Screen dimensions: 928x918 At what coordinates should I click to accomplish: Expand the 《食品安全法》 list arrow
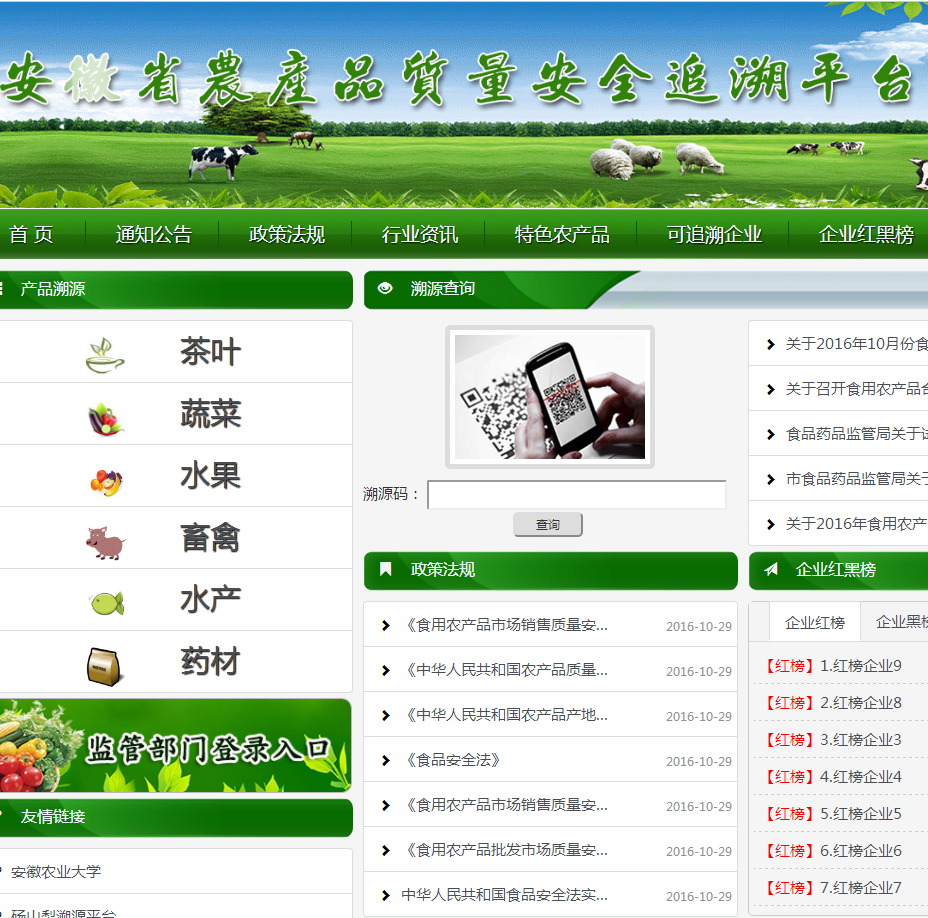[x=386, y=761]
